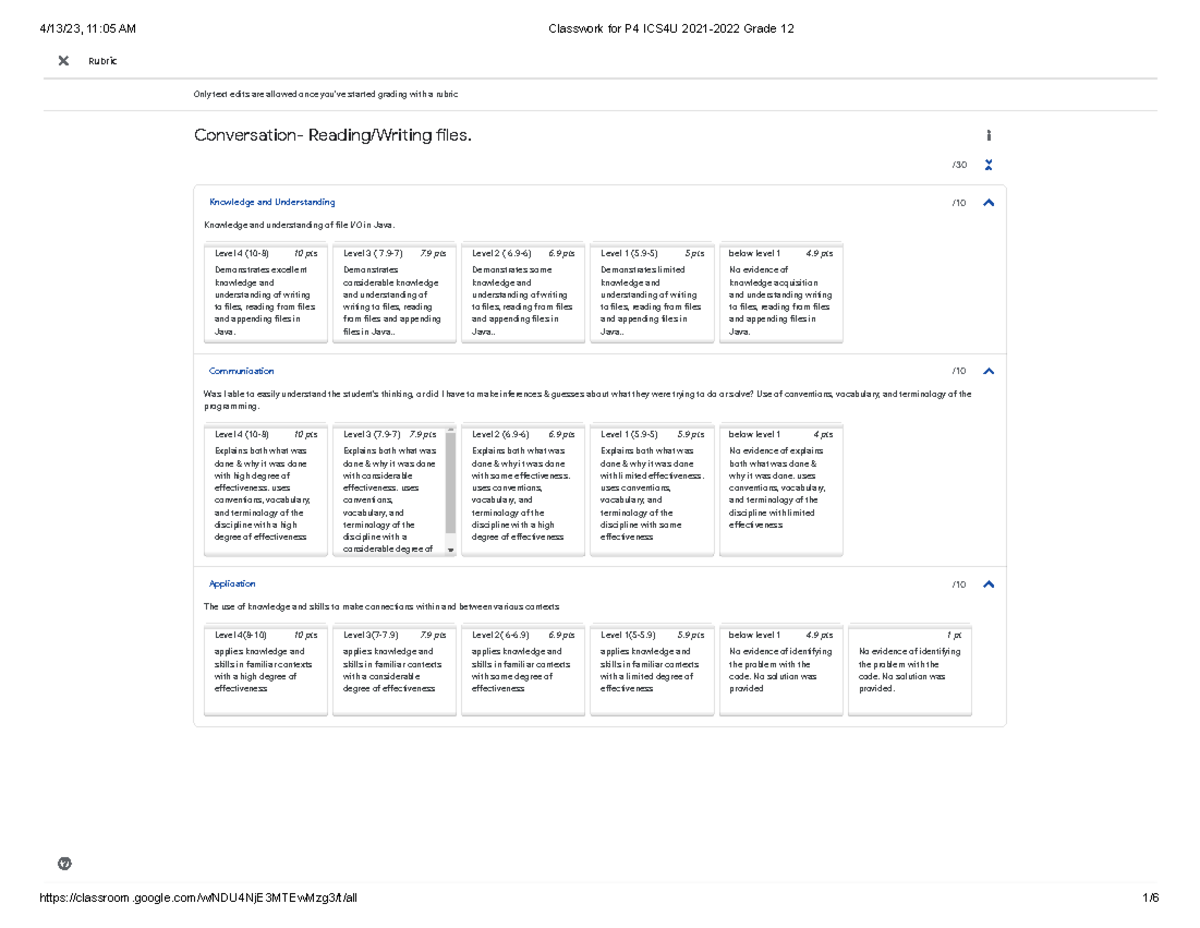Select Level 2 (6.9-6) card under Communication
Screen dimensions: 1200x928
click(523, 490)
